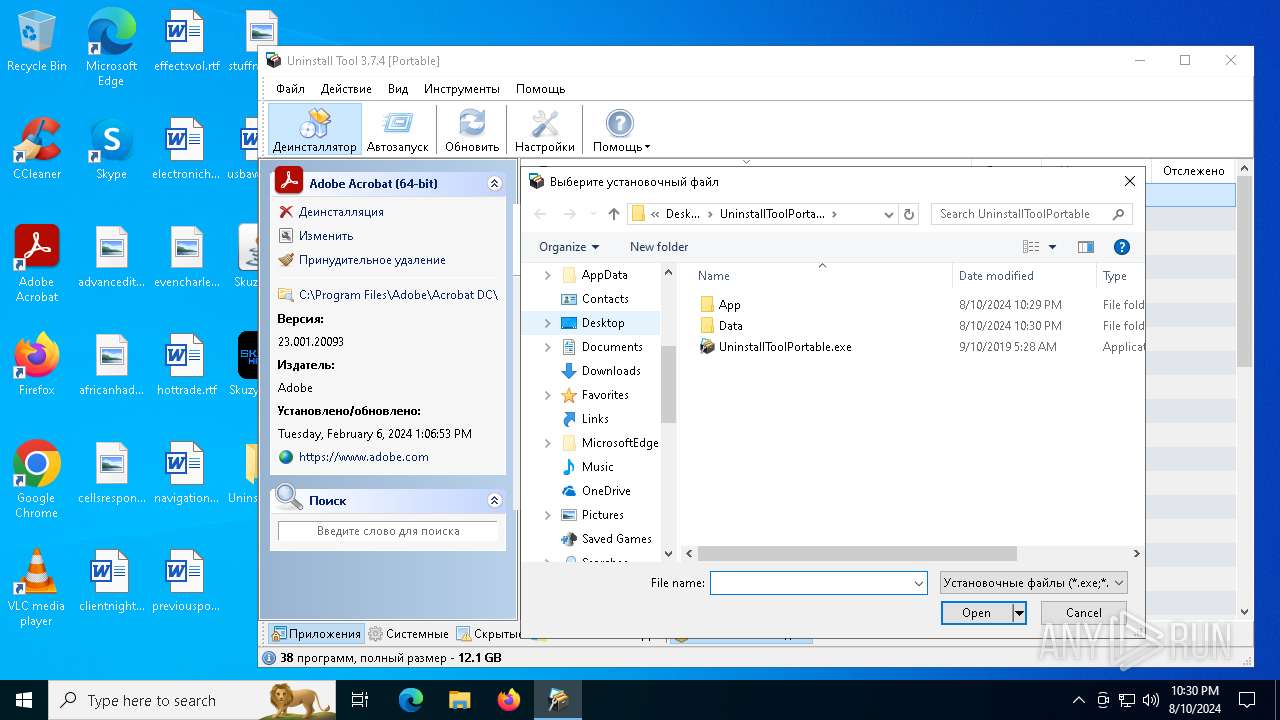The width and height of the screenshot is (1280, 720).
Task: Open the Действие menu
Action: tap(346, 89)
